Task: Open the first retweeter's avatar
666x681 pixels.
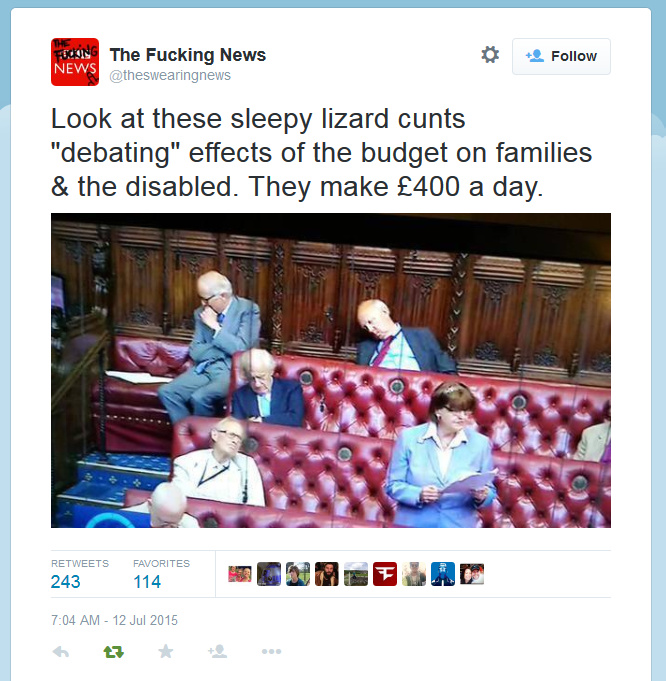Action: click(x=240, y=574)
